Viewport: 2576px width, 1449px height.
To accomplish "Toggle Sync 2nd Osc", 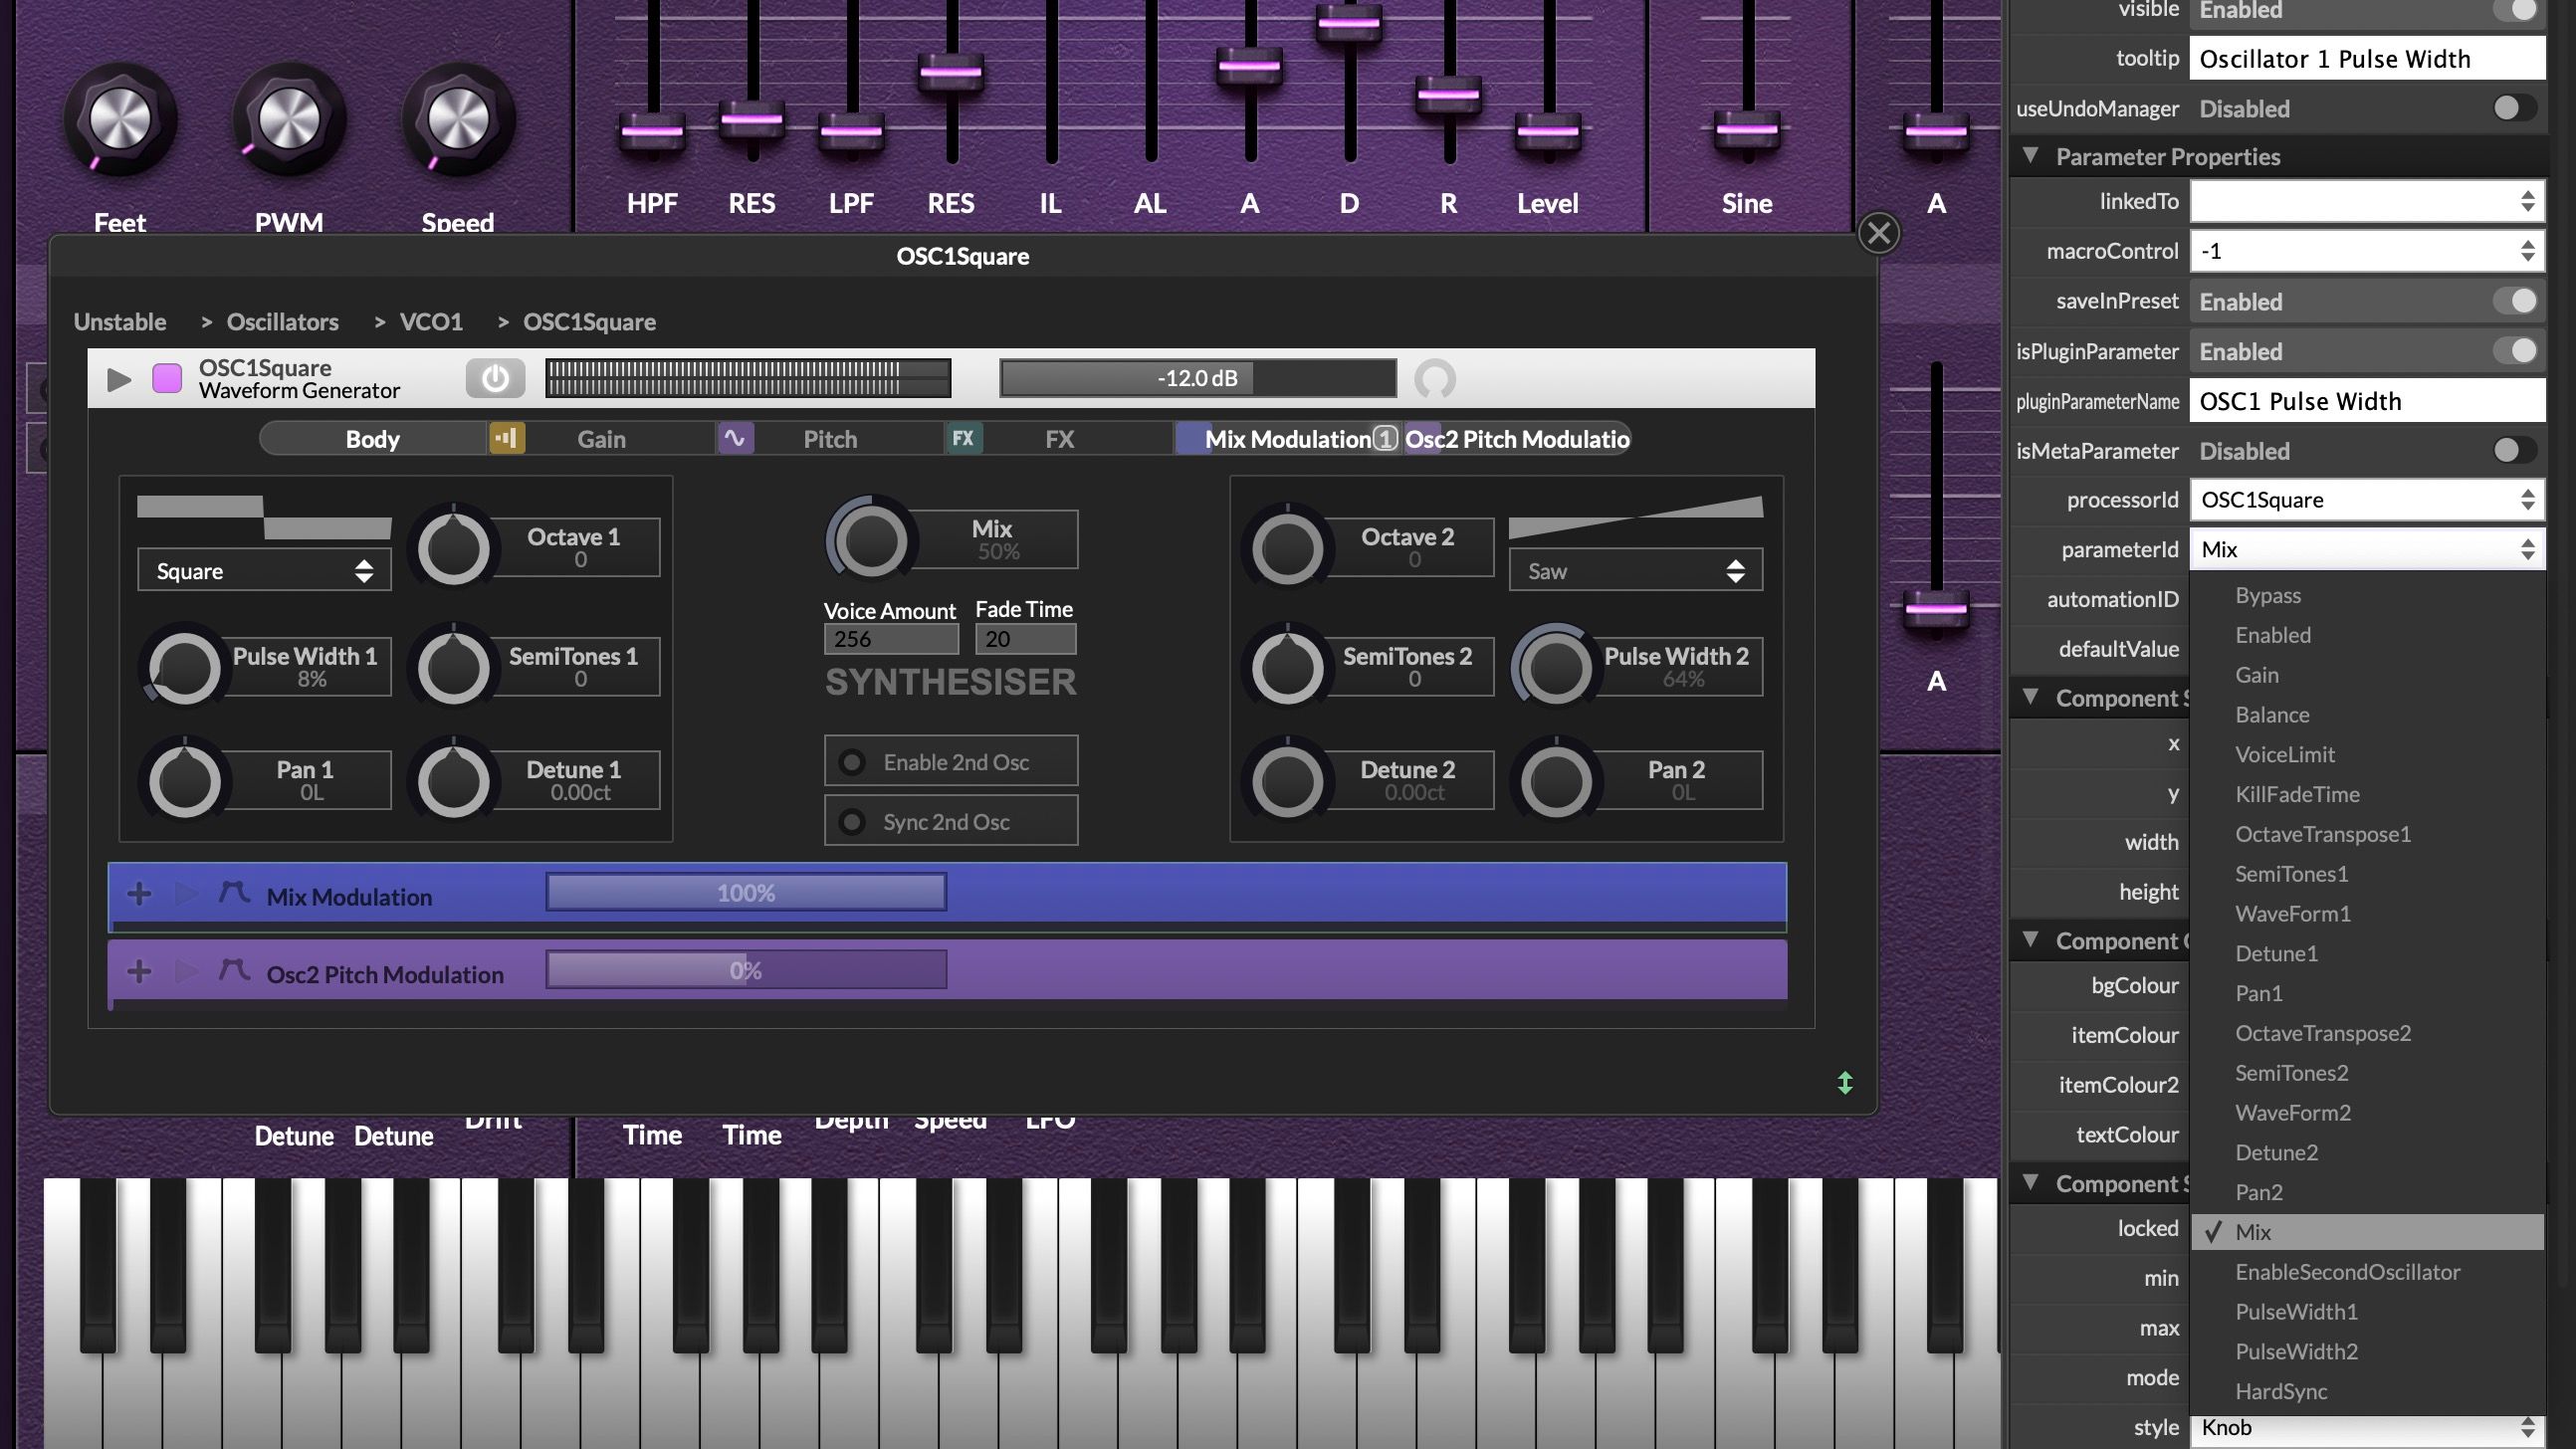I will (950, 822).
